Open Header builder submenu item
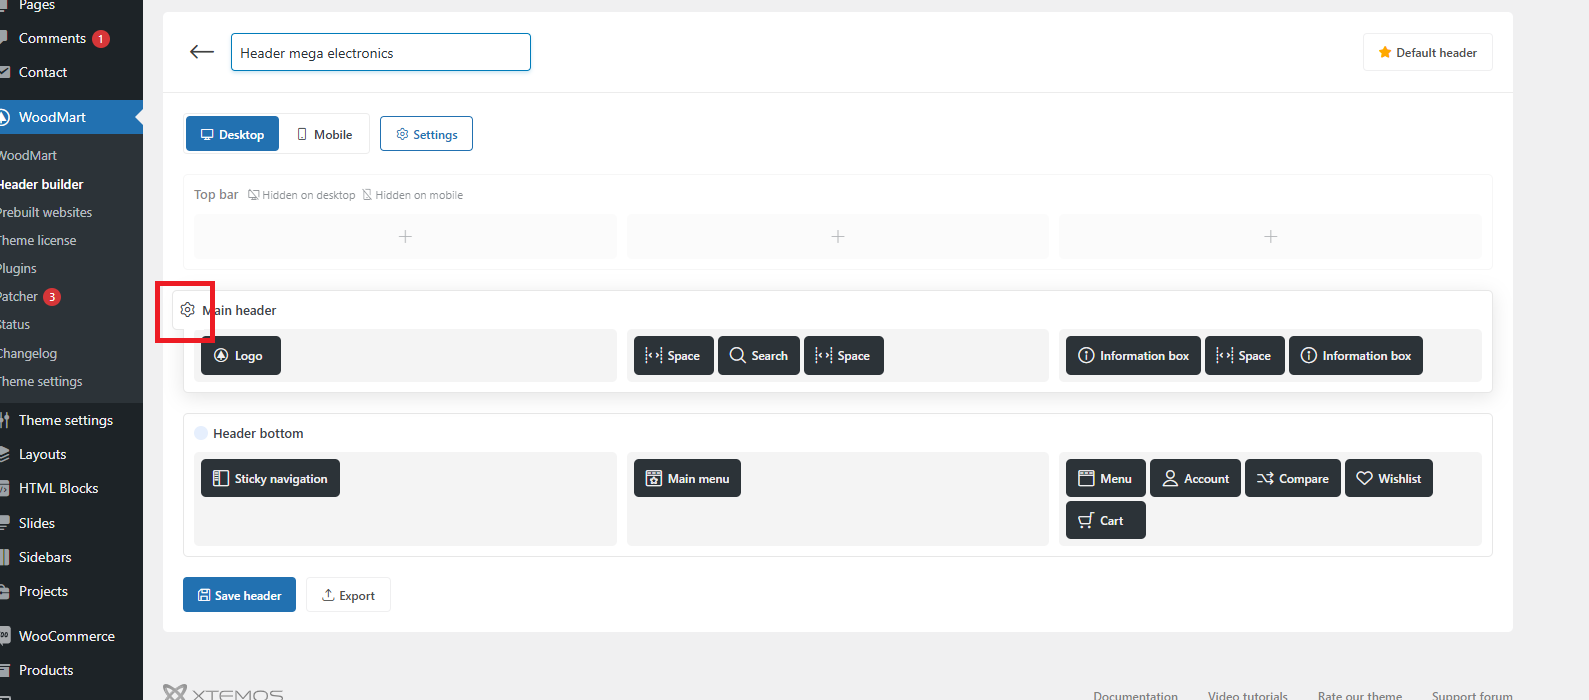The width and height of the screenshot is (1589, 700). pos(41,184)
